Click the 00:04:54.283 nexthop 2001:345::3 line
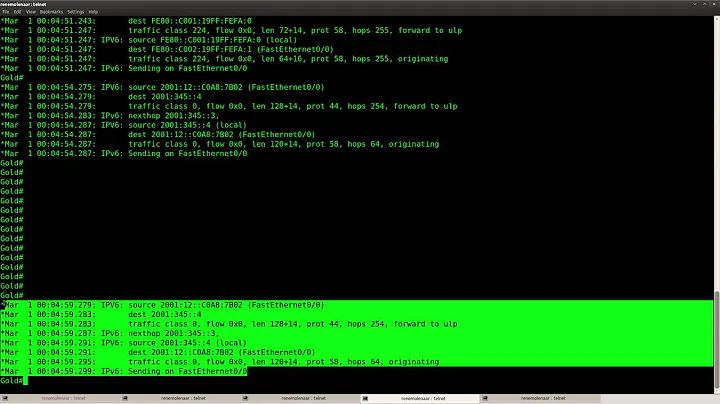The image size is (720, 404). click(x=110, y=116)
